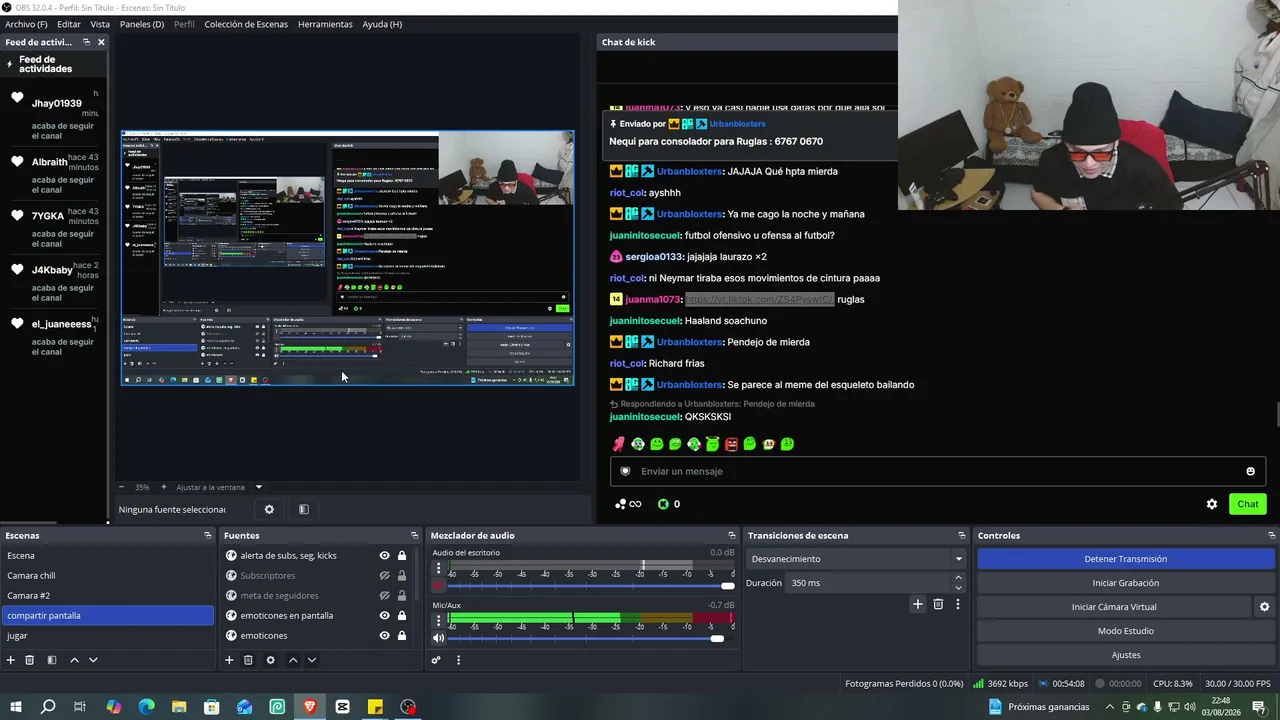Open the Mic/Aux three-dot options

click(438, 621)
